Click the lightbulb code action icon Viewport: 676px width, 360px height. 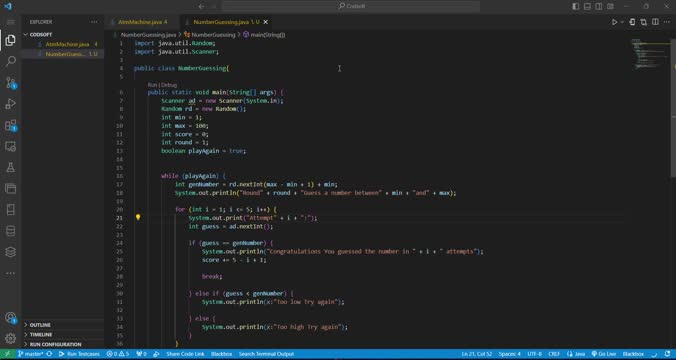click(138, 217)
